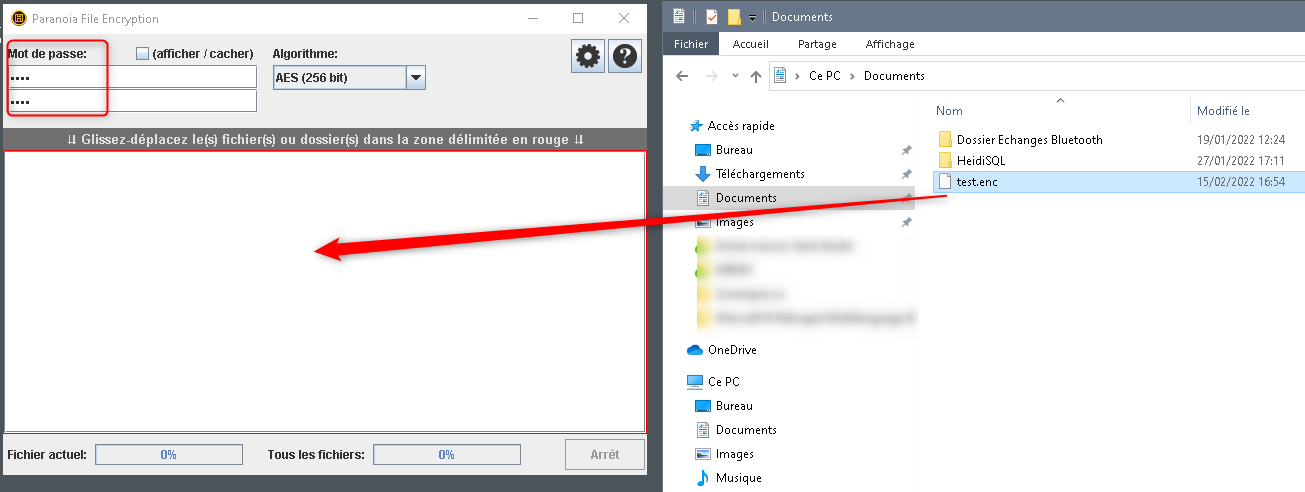The height and width of the screenshot is (492, 1305).
Task: Click Paranoia File Encryption title bar icon
Action: [18, 19]
